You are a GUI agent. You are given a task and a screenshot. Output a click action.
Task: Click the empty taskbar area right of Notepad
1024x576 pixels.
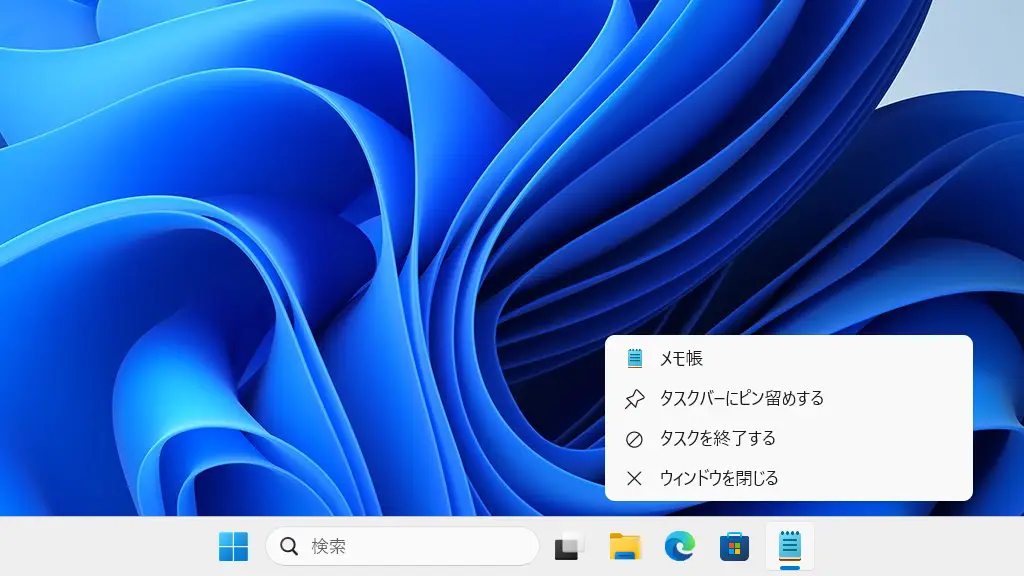pos(920,546)
